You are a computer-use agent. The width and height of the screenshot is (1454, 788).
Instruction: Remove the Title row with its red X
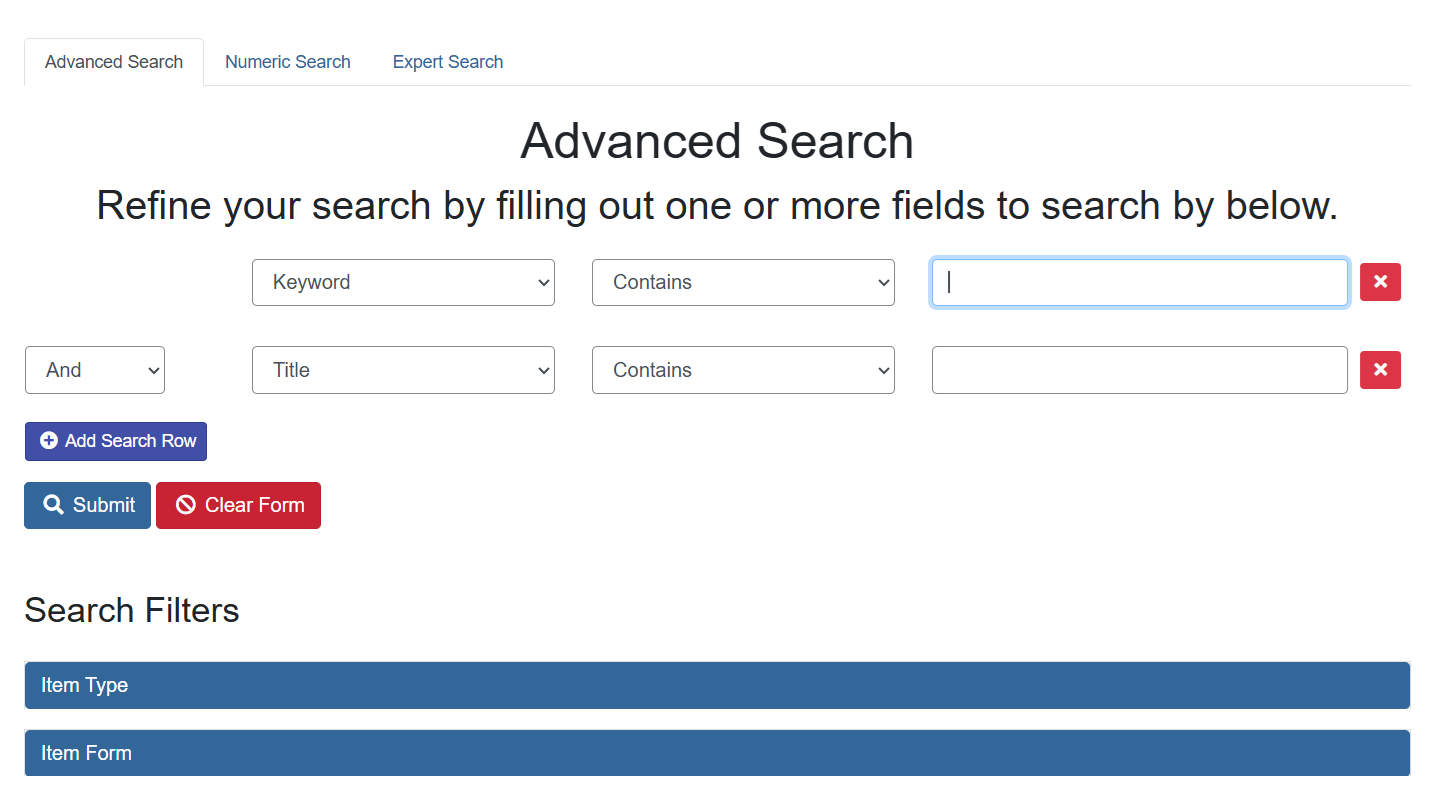coord(1380,370)
